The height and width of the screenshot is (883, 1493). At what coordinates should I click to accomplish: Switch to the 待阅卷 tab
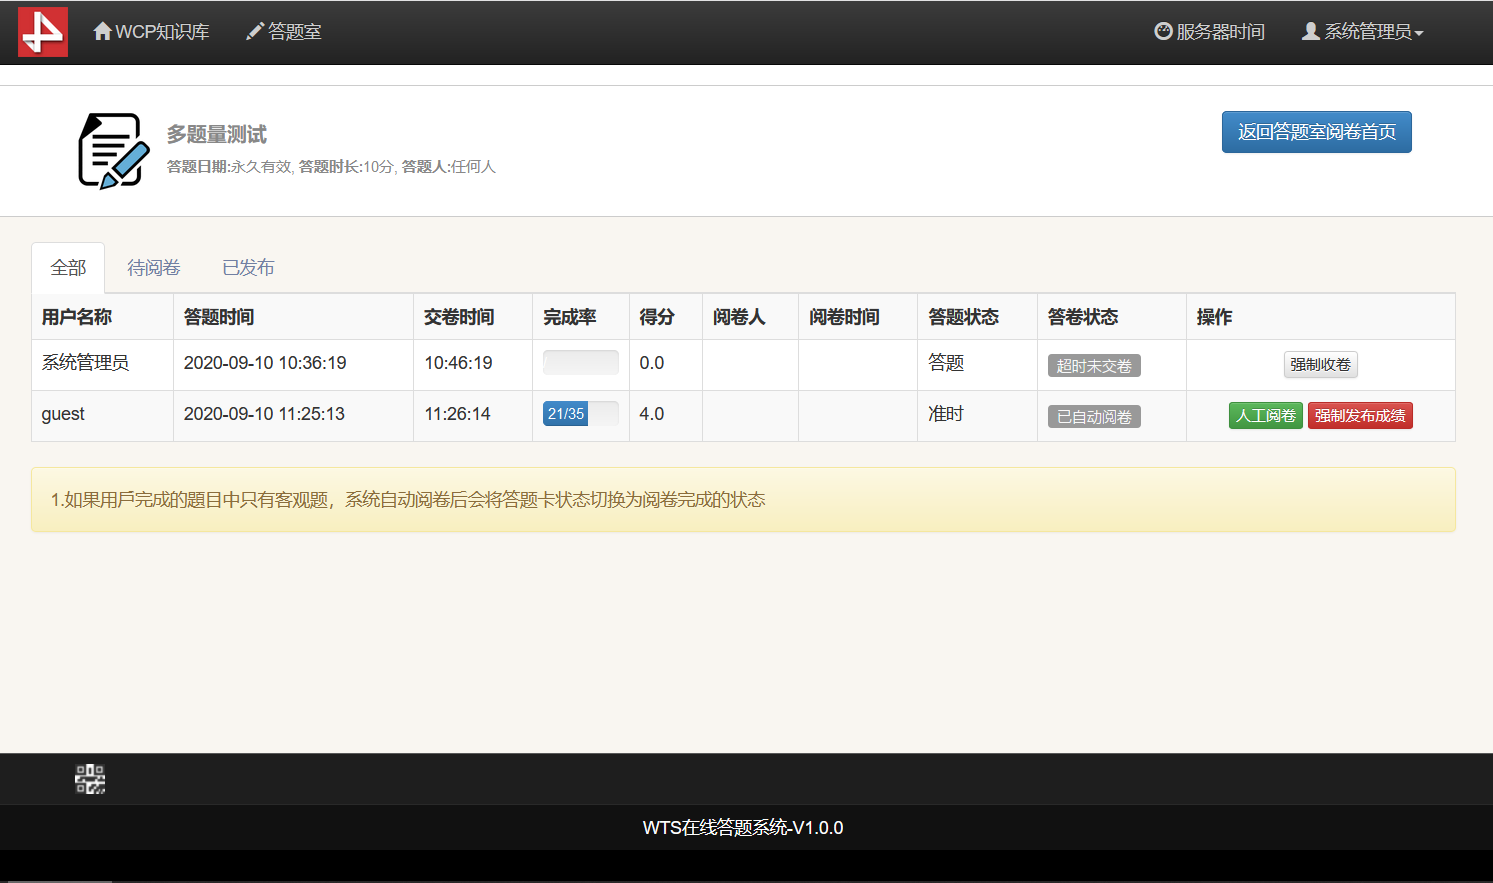point(153,268)
